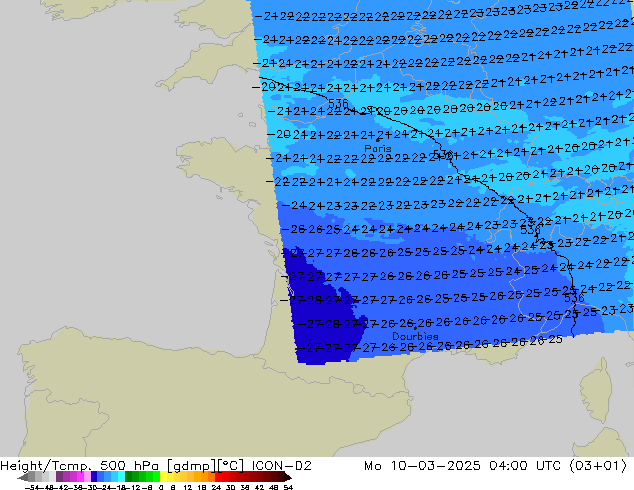Click the 54 value at the legend's right end
The image size is (634, 490).
288,488
